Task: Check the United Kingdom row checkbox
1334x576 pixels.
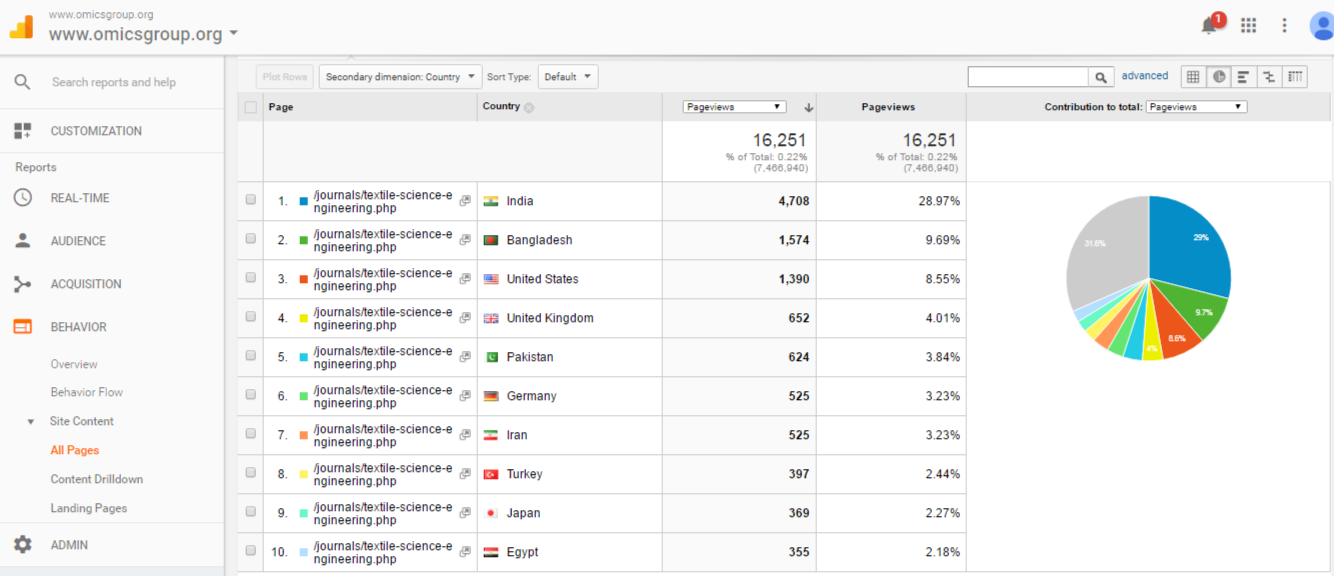Action: [251, 317]
